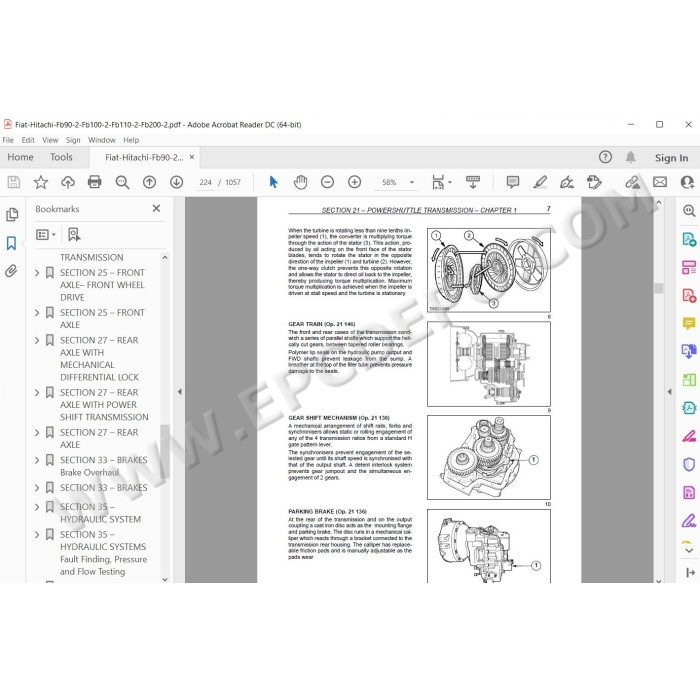Click the Save file icon
The width and height of the screenshot is (700, 700).
13,182
